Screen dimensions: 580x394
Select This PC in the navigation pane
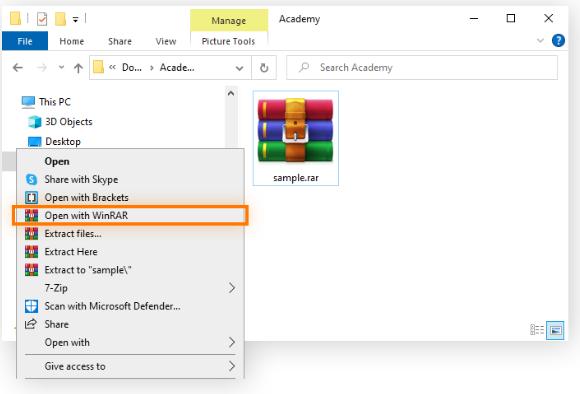46,102
